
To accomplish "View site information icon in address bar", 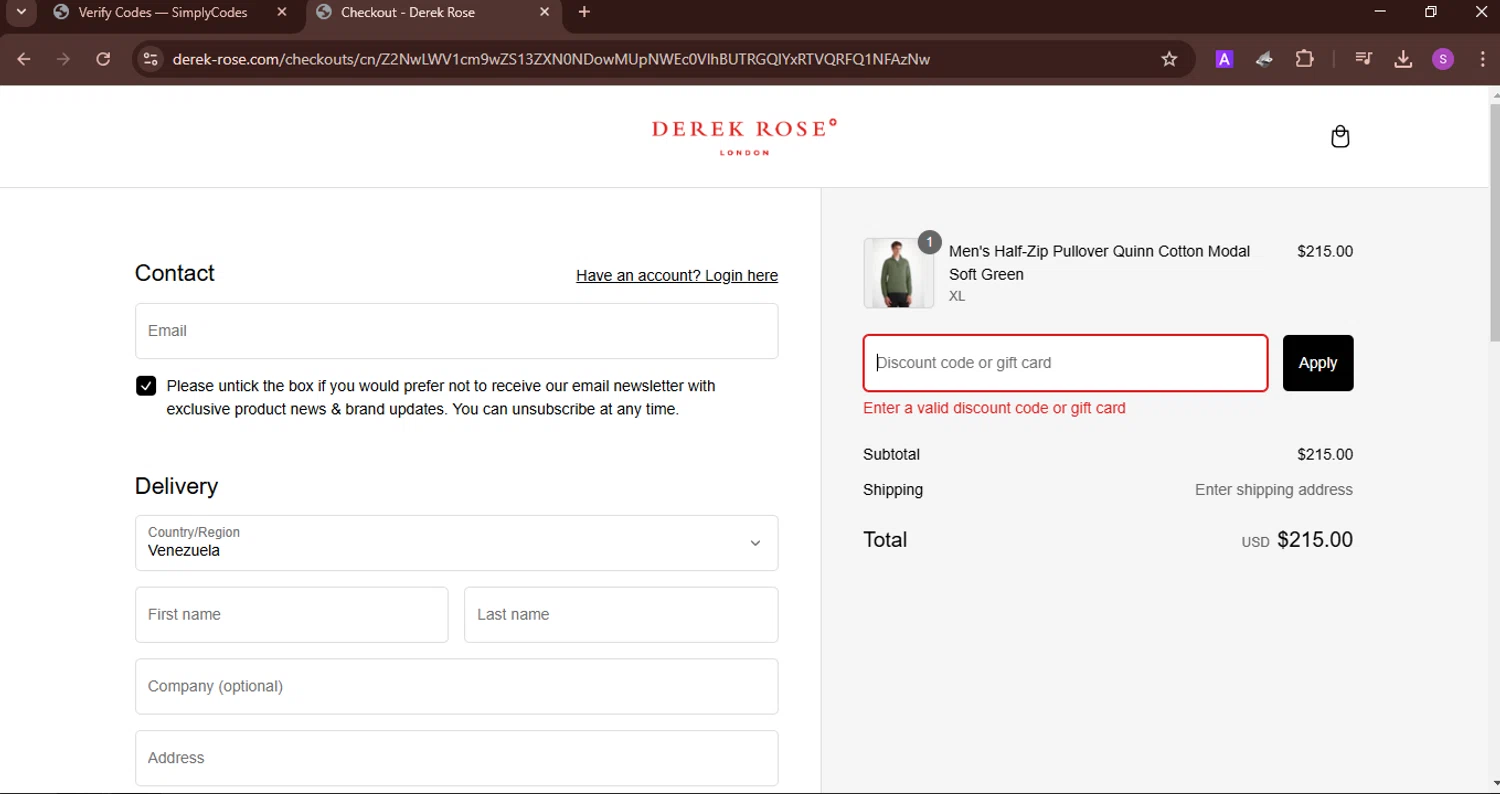I will 150,59.
